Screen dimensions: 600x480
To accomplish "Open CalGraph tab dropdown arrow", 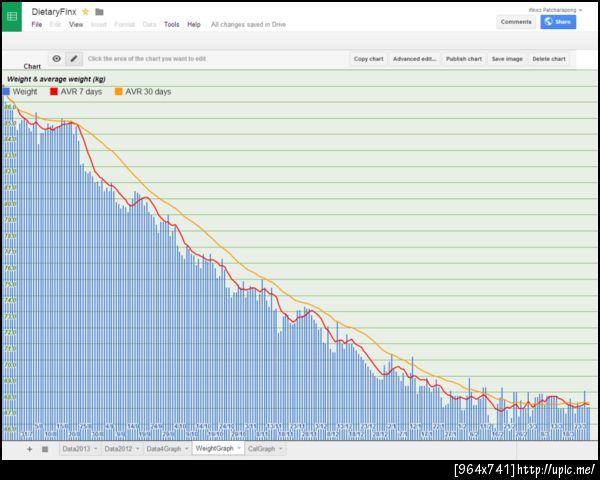I will pos(280,449).
